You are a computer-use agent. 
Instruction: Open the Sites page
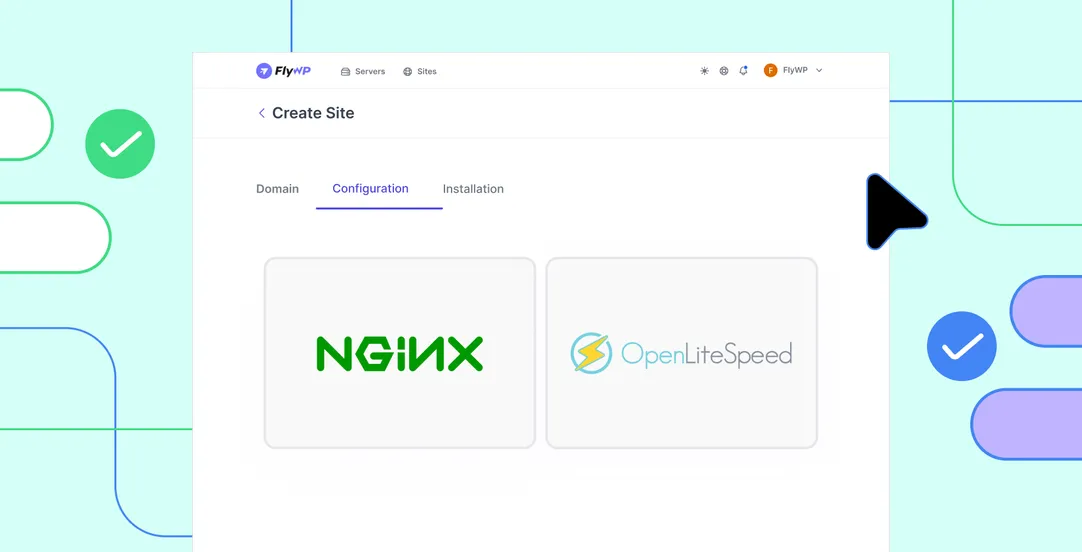pyautogui.click(x=420, y=71)
